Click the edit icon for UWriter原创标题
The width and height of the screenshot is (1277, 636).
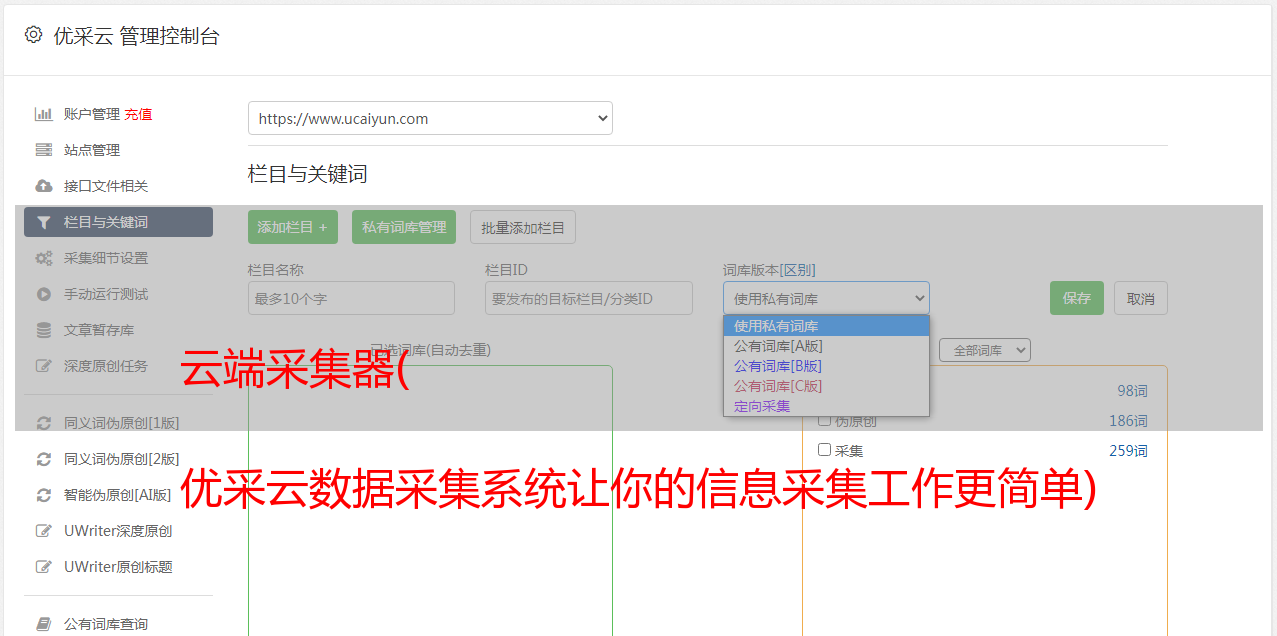43,567
